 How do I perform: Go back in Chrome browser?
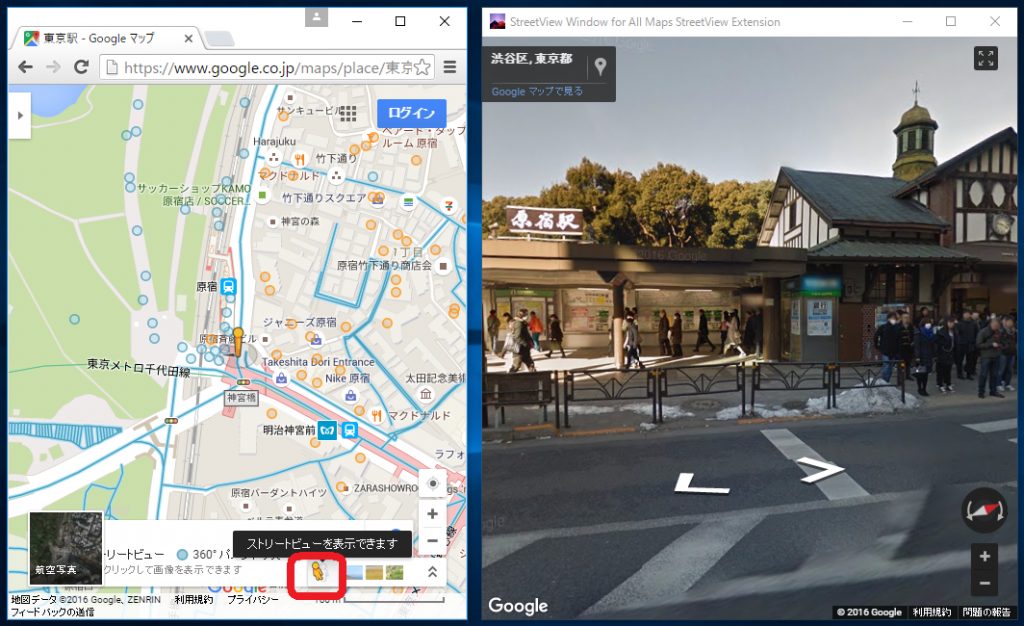25,67
